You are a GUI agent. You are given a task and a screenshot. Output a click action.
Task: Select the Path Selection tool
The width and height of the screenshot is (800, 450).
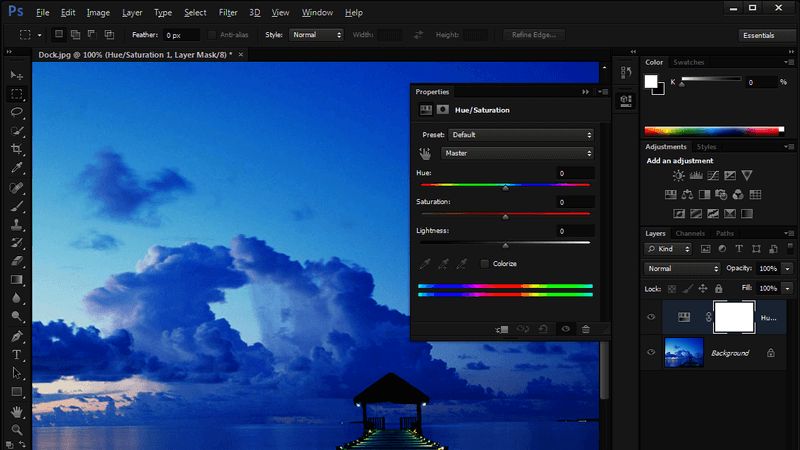[16, 373]
